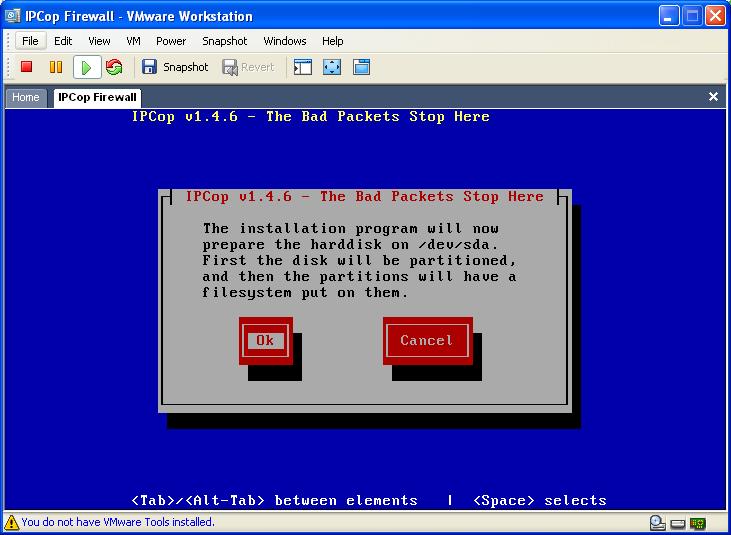Cancel the harddisk preparation dialog
The width and height of the screenshot is (731, 535).
[x=428, y=341]
